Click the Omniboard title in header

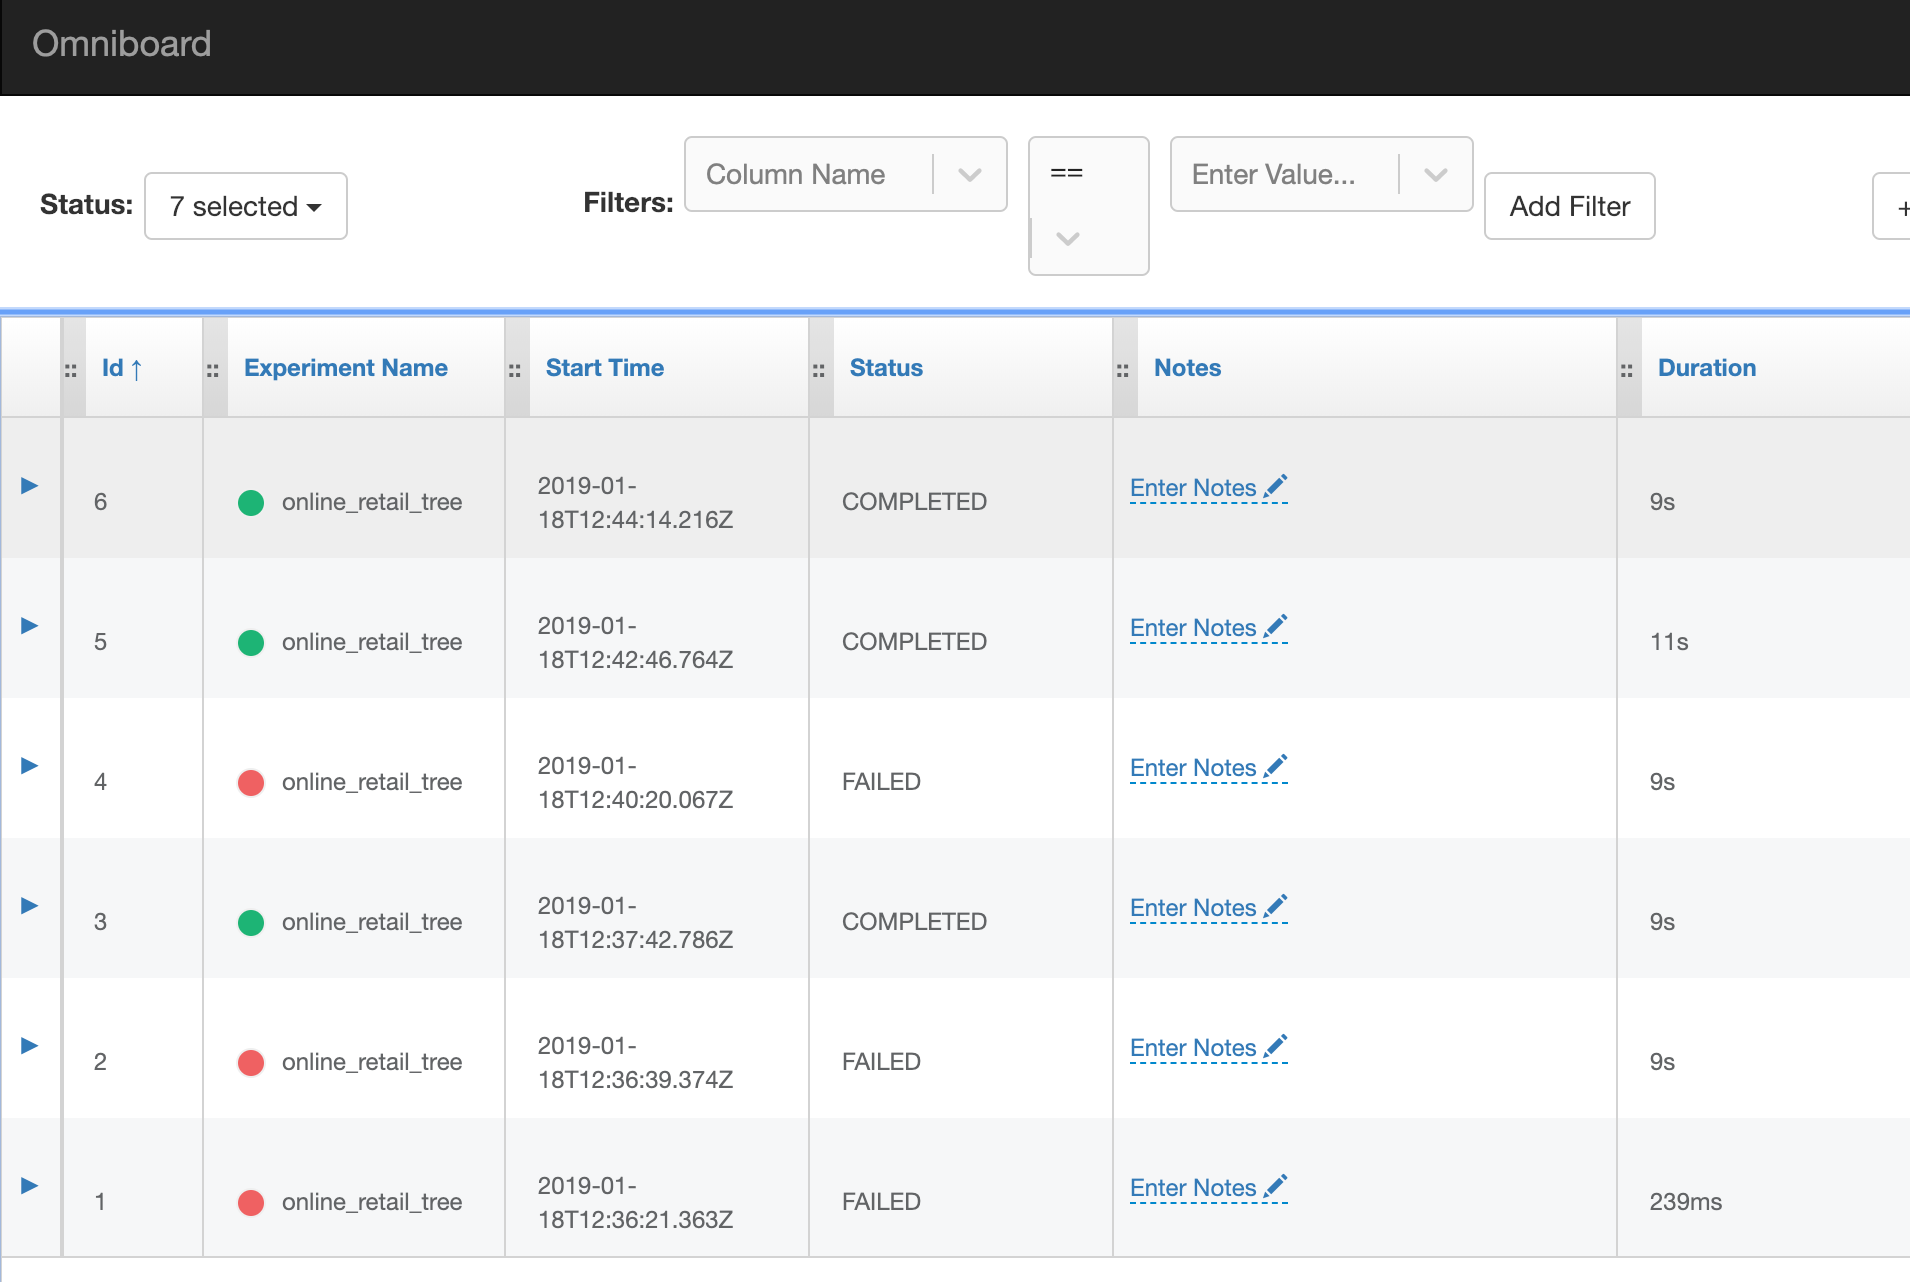click(122, 44)
